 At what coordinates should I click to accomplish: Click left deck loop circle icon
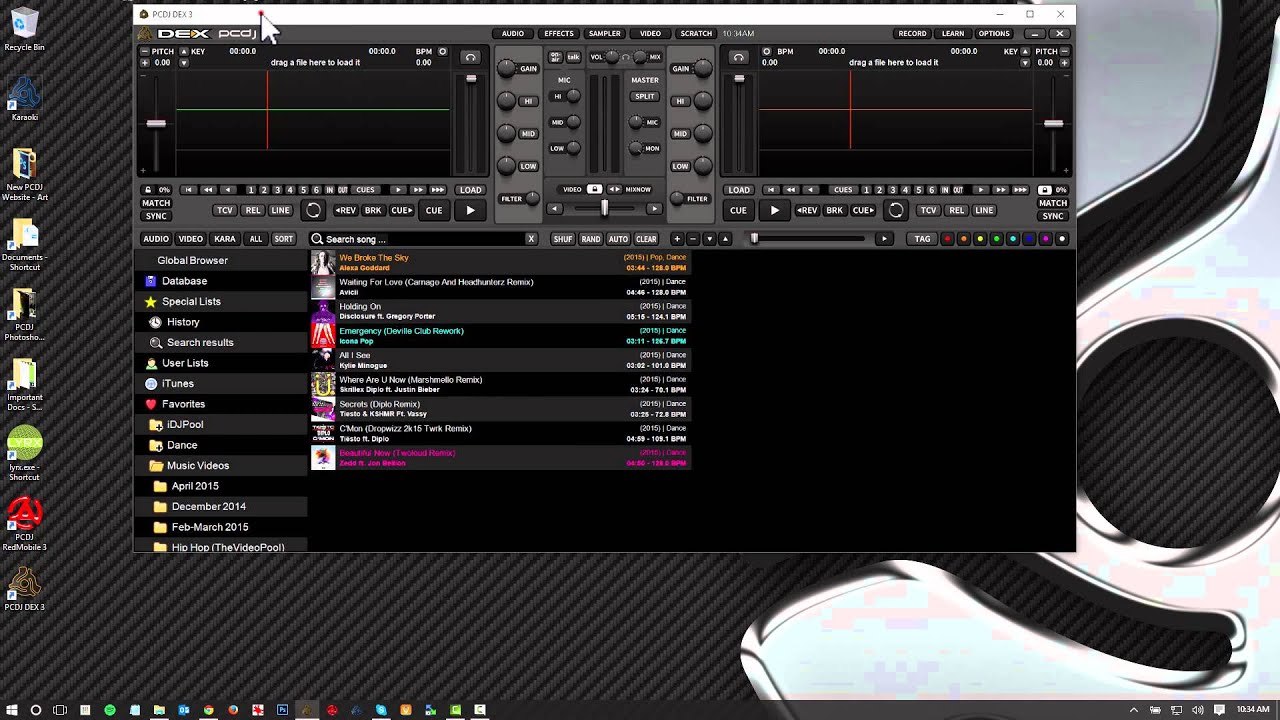[x=313, y=210]
